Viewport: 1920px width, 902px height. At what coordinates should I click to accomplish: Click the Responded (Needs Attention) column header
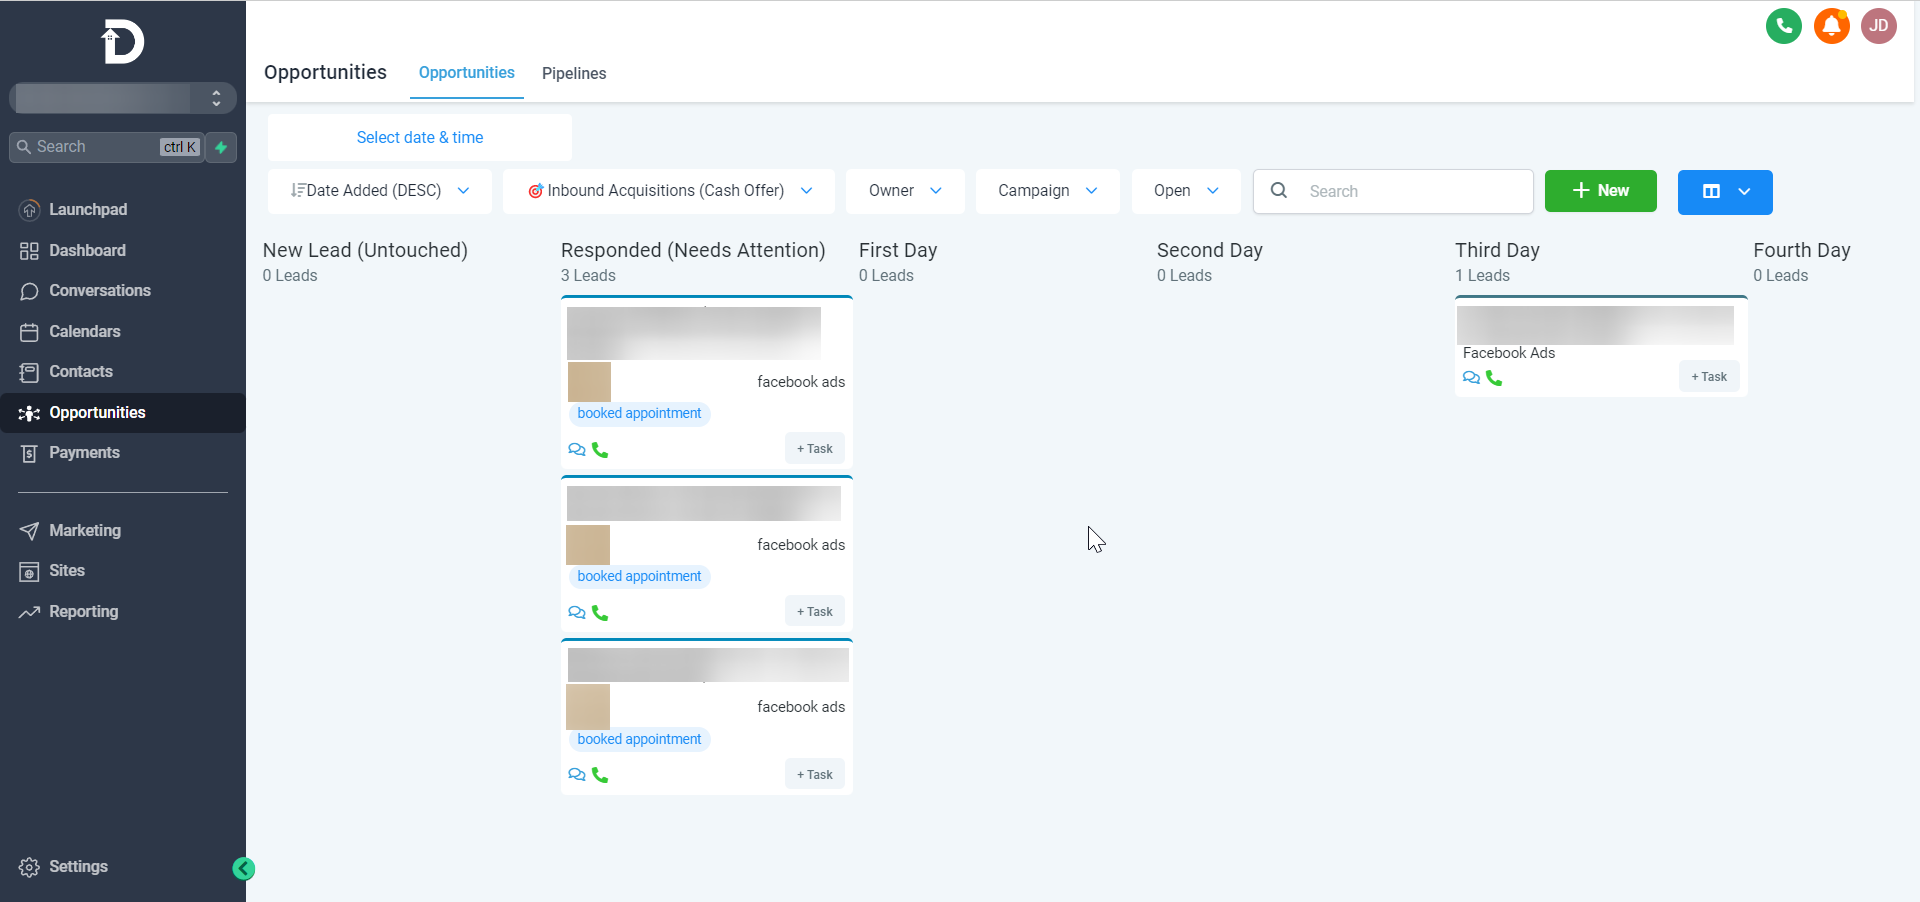coord(693,250)
